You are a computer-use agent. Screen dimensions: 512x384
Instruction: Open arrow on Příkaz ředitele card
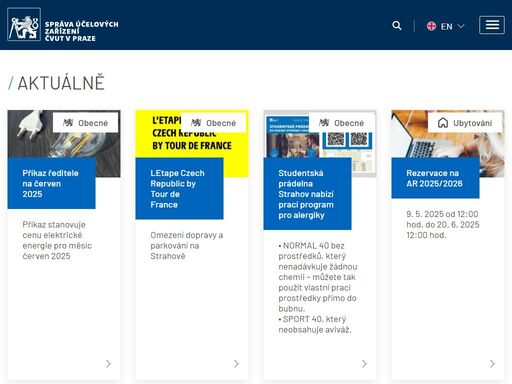point(108,364)
